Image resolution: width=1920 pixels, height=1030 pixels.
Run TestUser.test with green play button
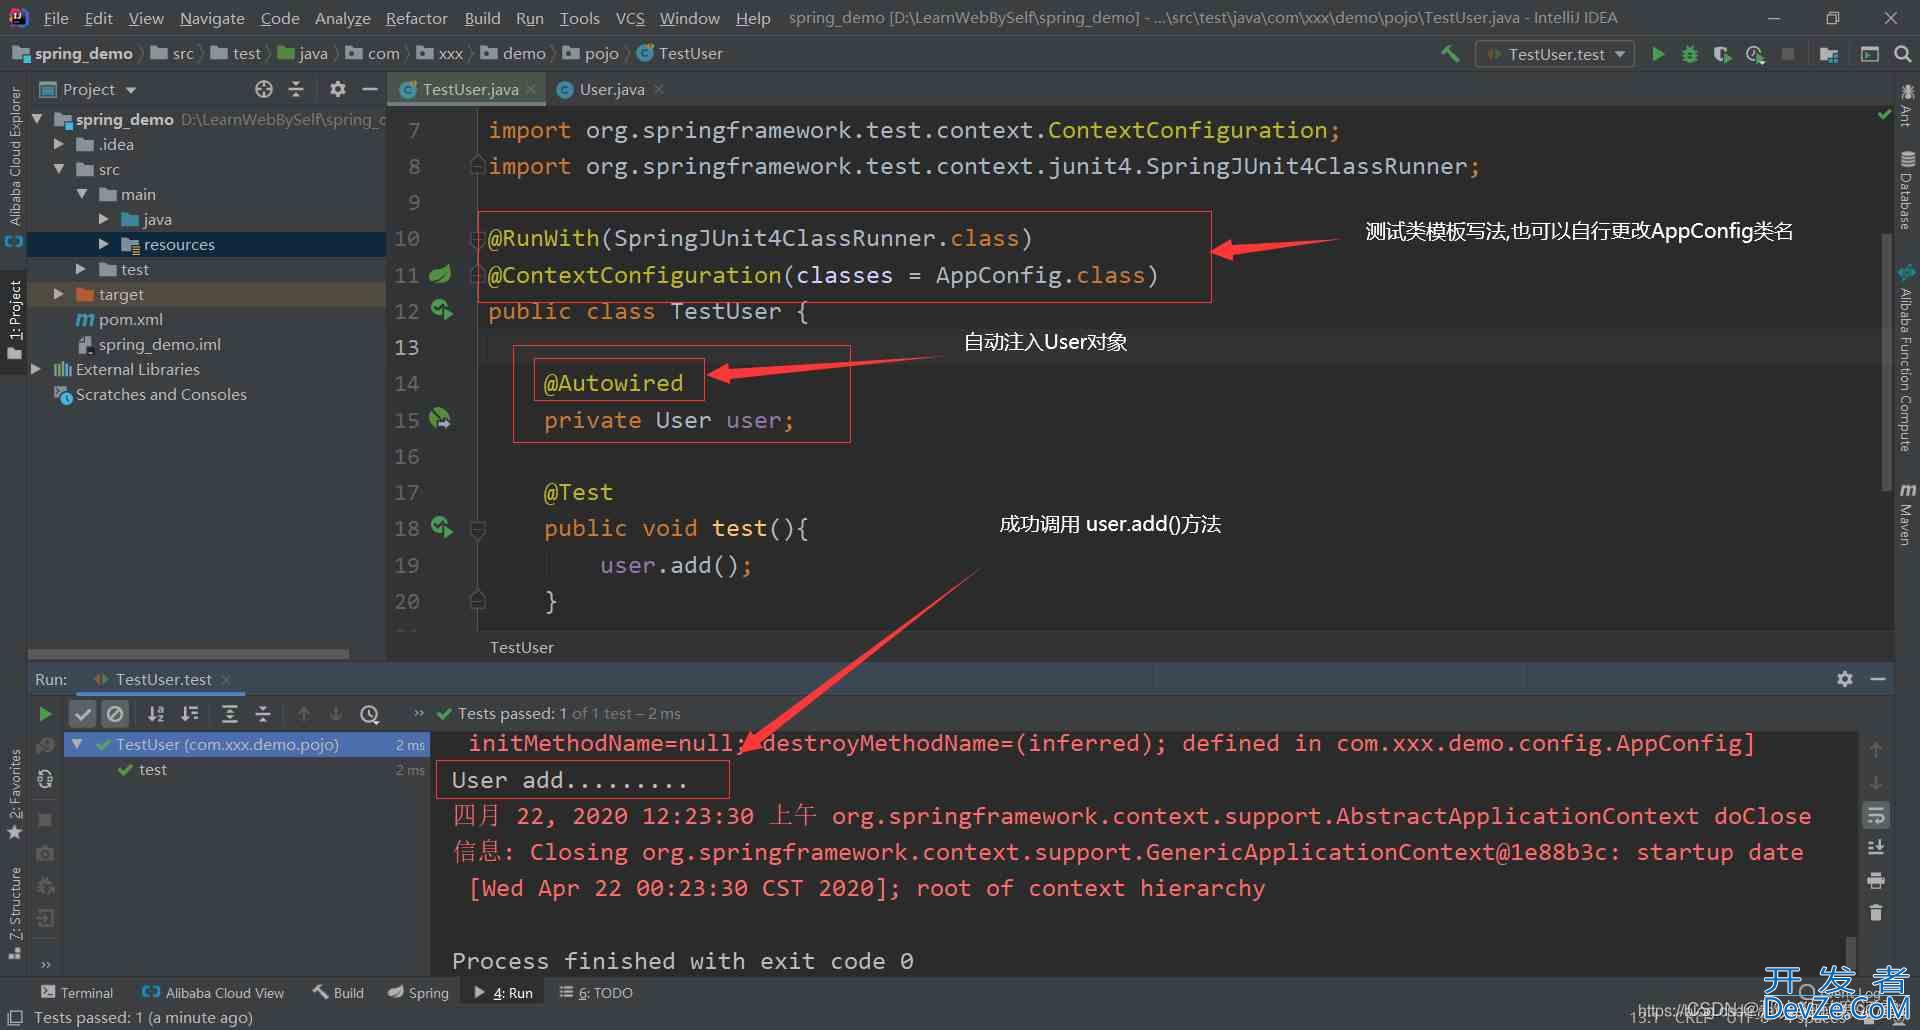[x=1657, y=54]
